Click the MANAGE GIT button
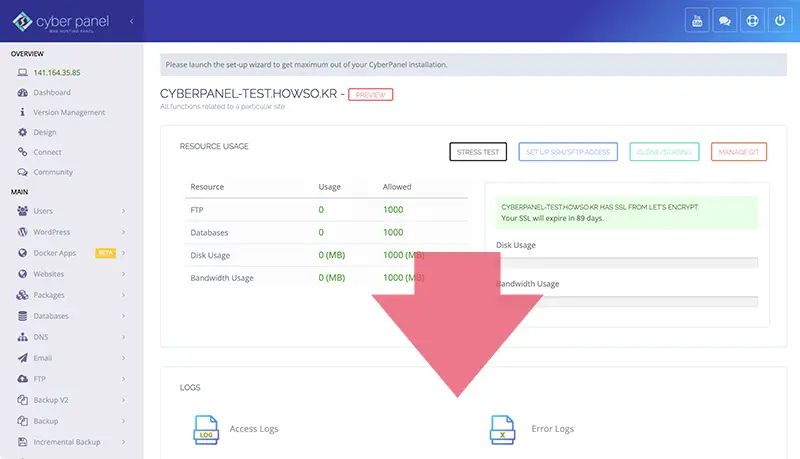800x459 pixels. click(x=739, y=151)
